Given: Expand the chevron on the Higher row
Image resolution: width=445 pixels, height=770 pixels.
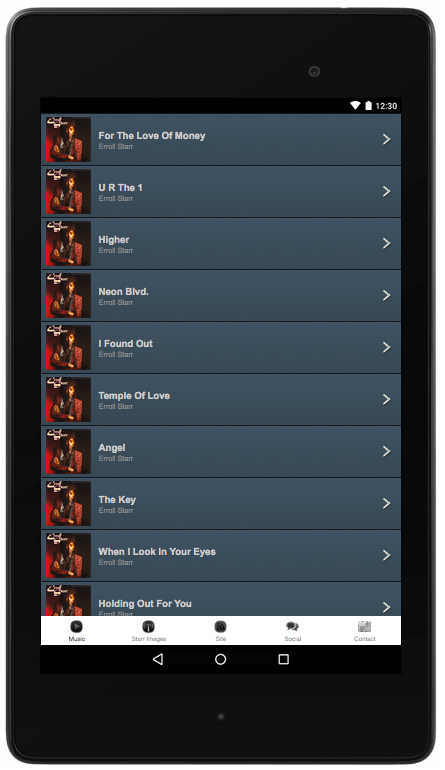Looking at the screenshot, I should tap(387, 244).
